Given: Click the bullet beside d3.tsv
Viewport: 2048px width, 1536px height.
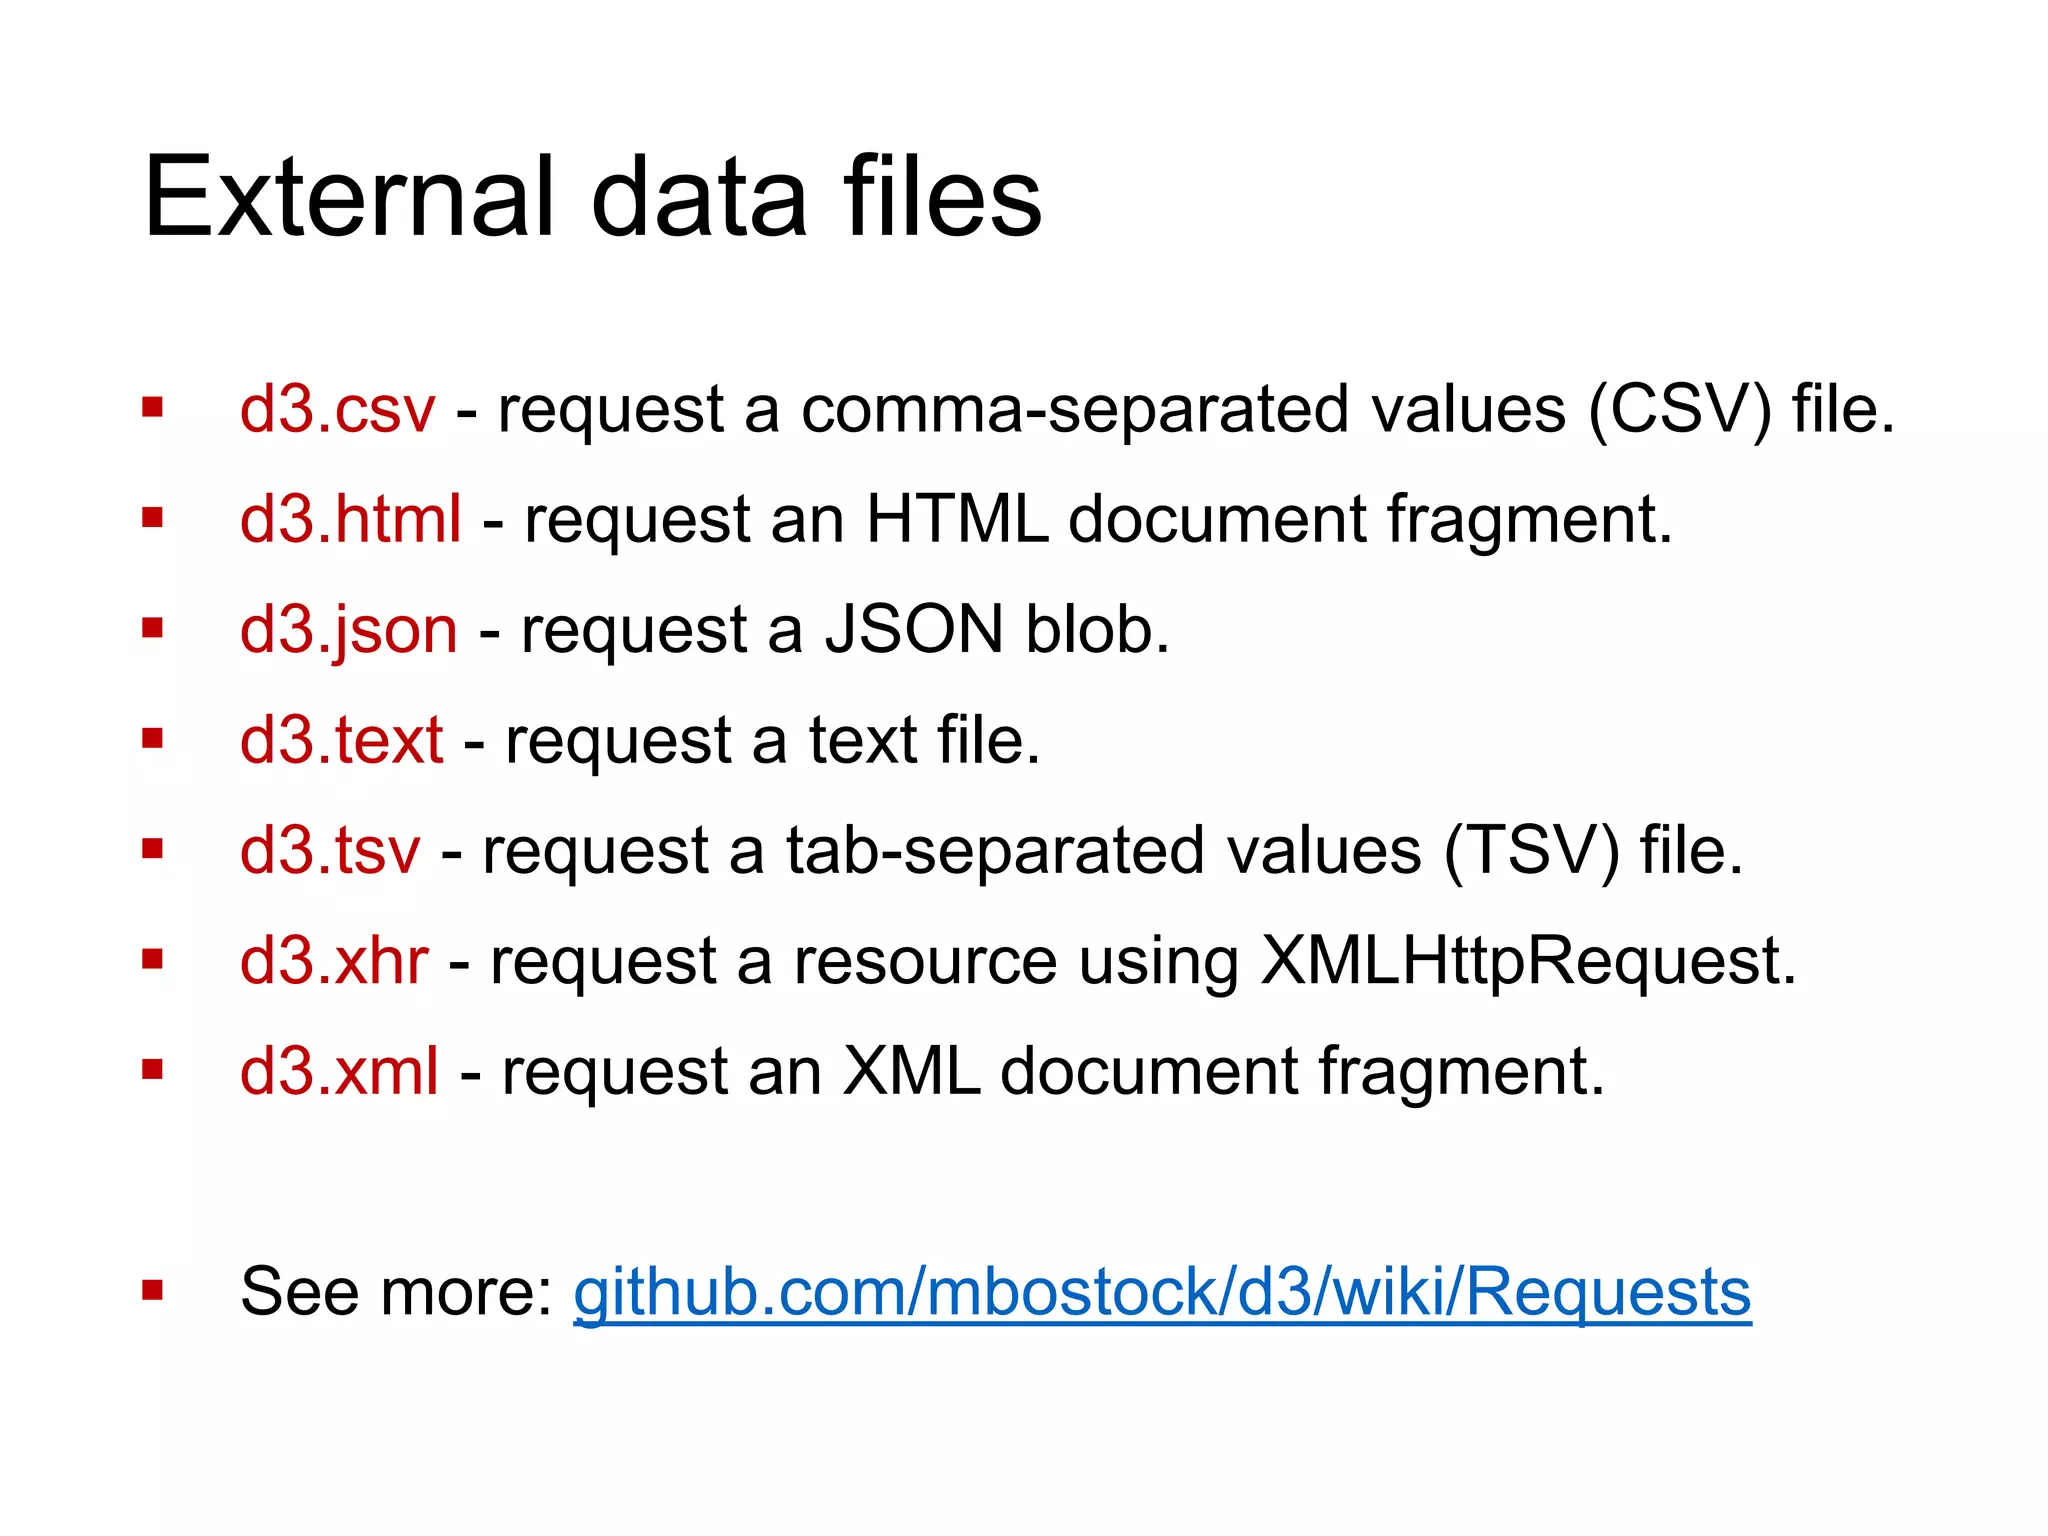Looking at the screenshot, I should 152,849.
